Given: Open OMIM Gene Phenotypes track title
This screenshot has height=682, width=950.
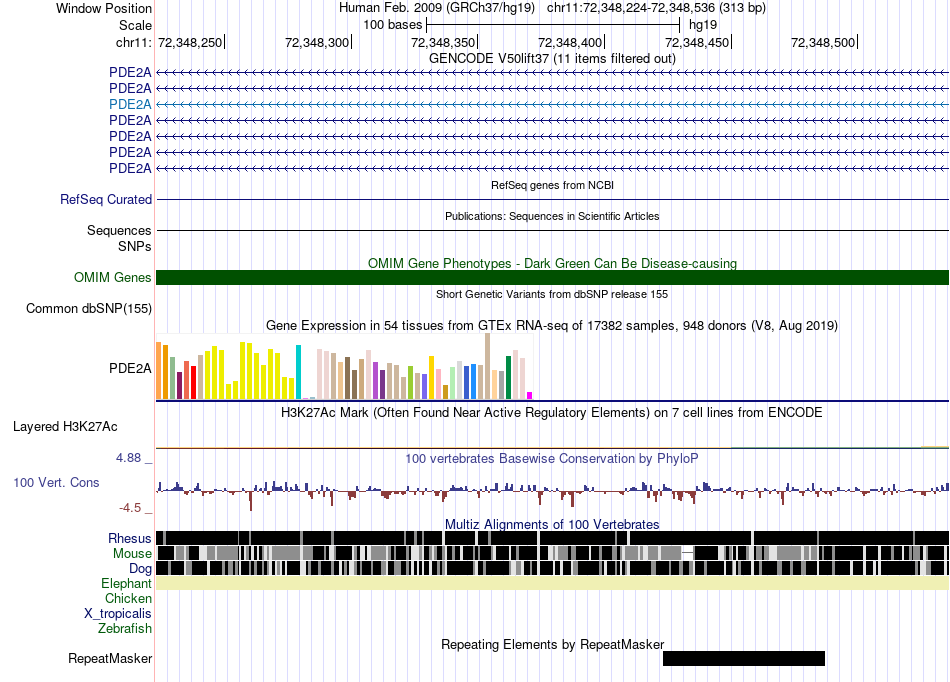Looking at the screenshot, I should (552, 263).
